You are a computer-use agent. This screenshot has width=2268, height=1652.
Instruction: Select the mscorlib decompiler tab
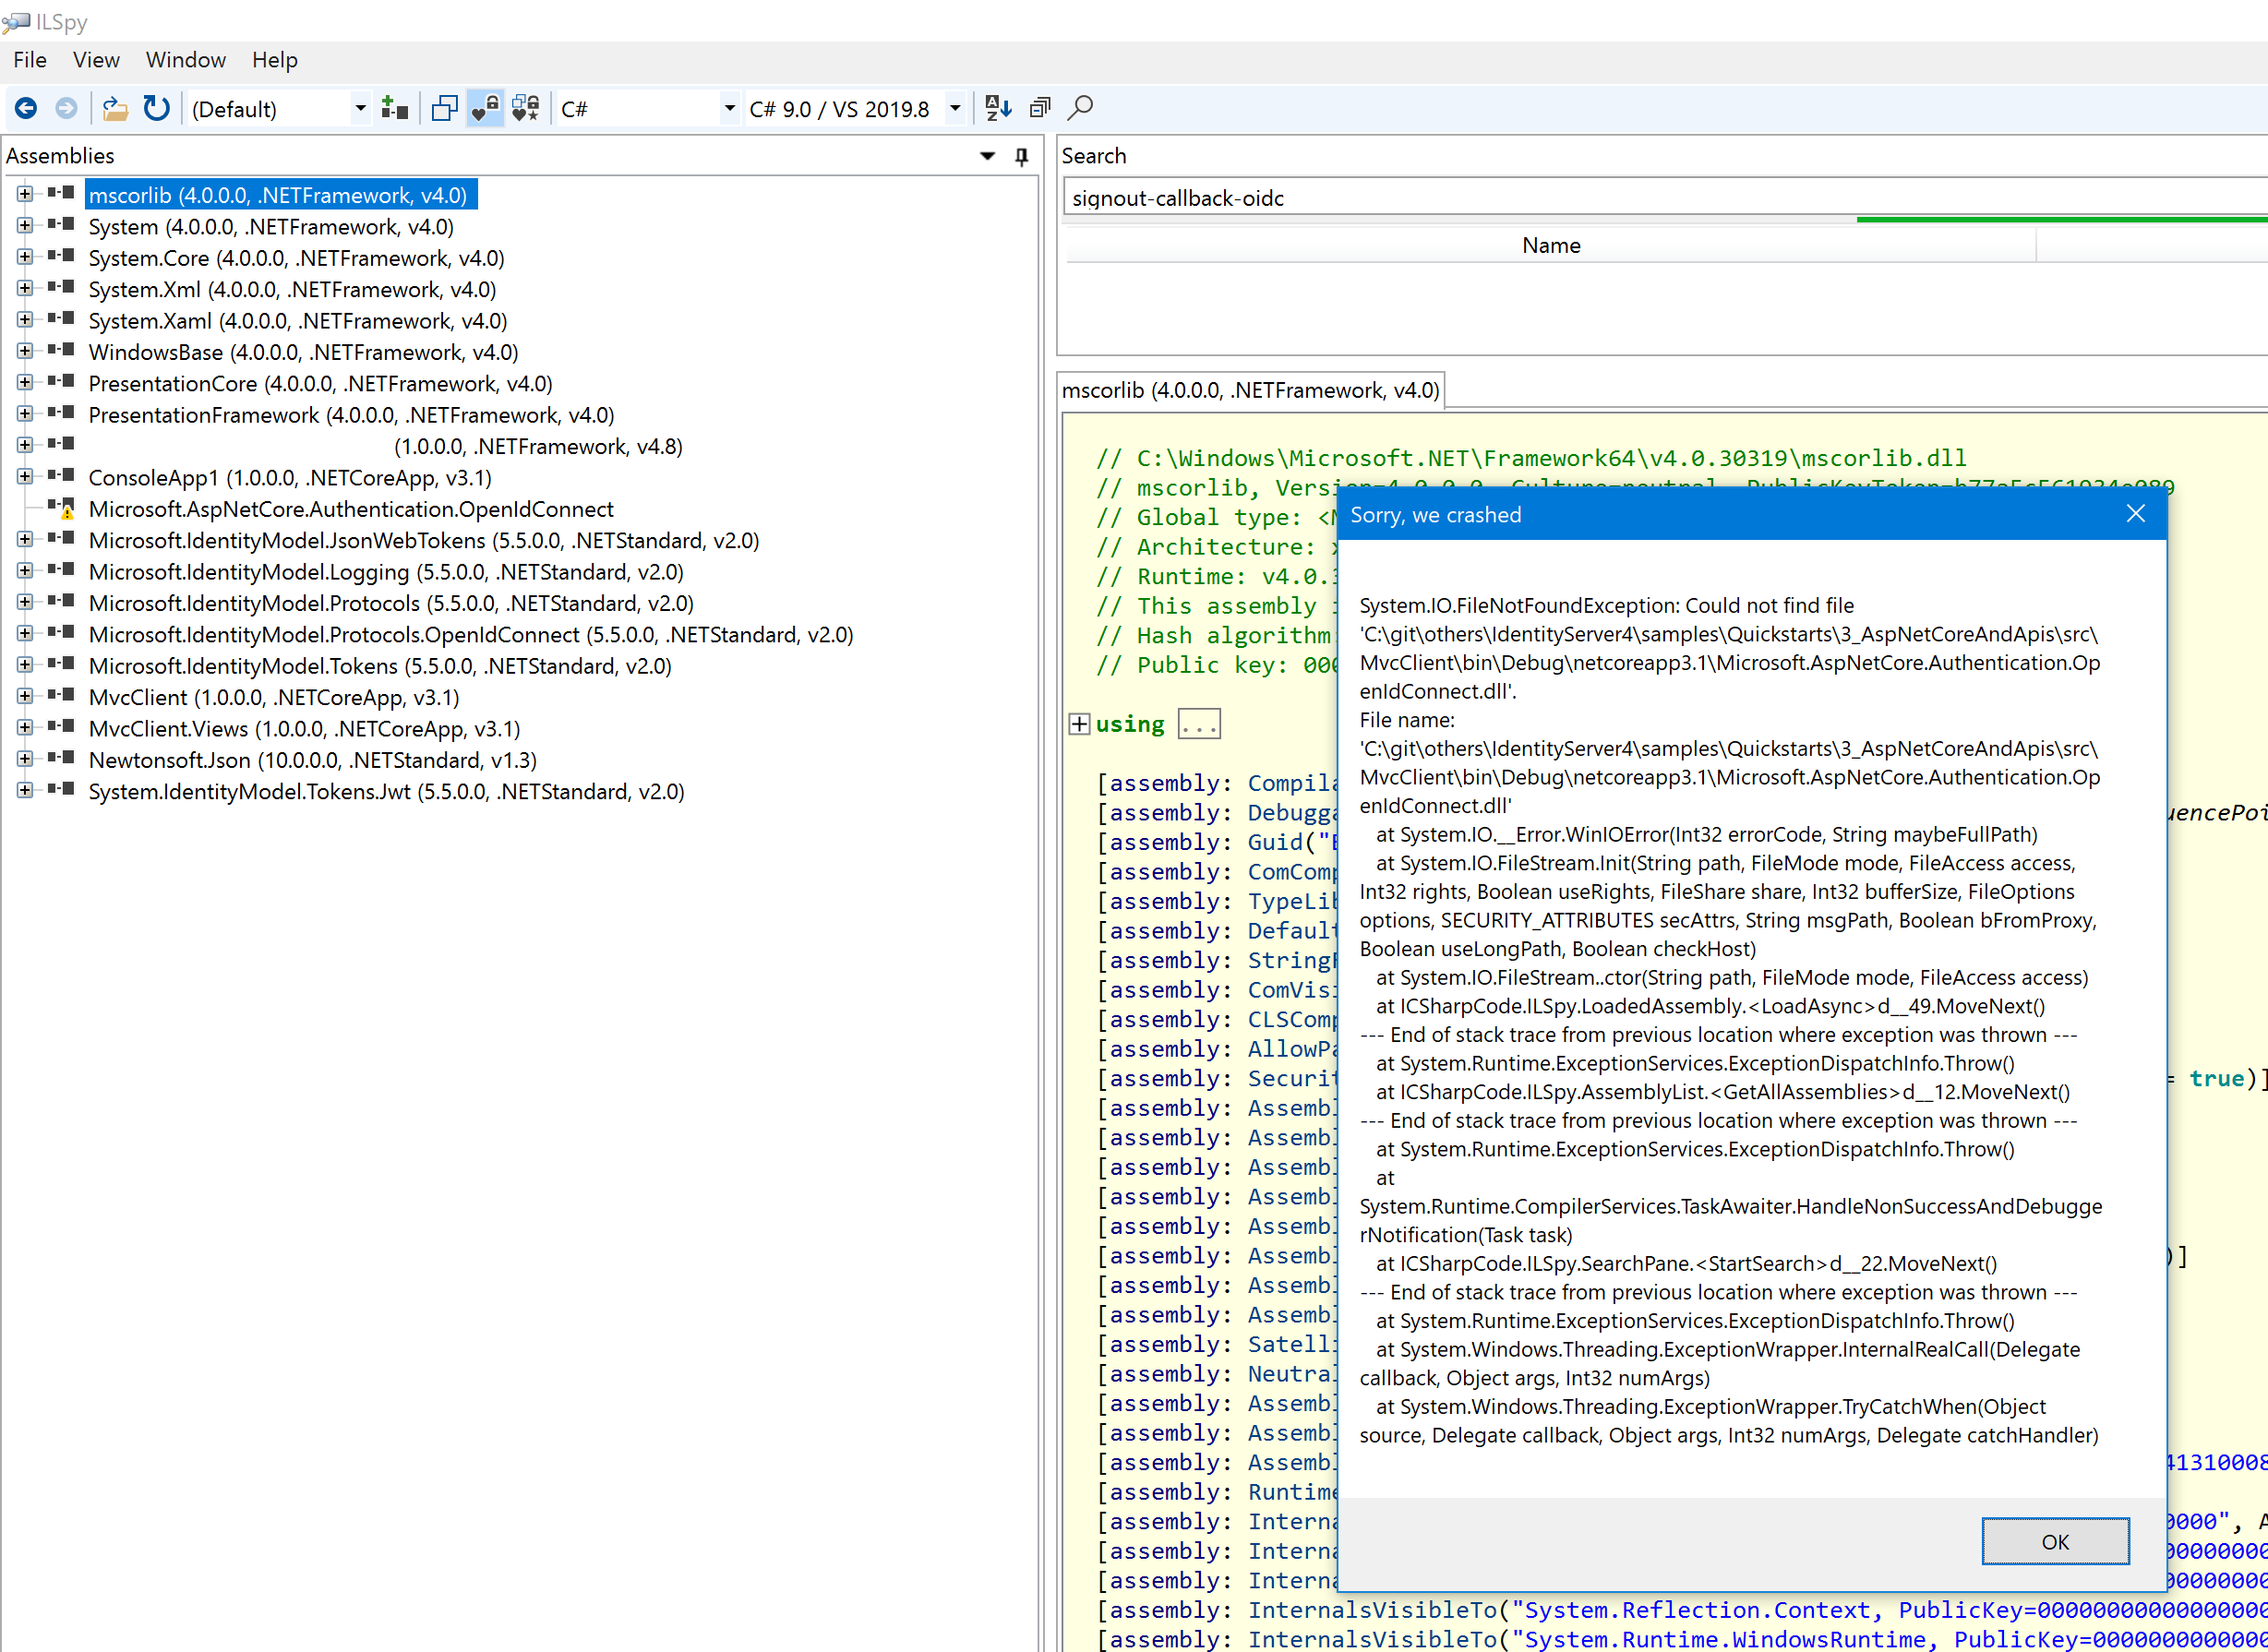[x=1250, y=390]
